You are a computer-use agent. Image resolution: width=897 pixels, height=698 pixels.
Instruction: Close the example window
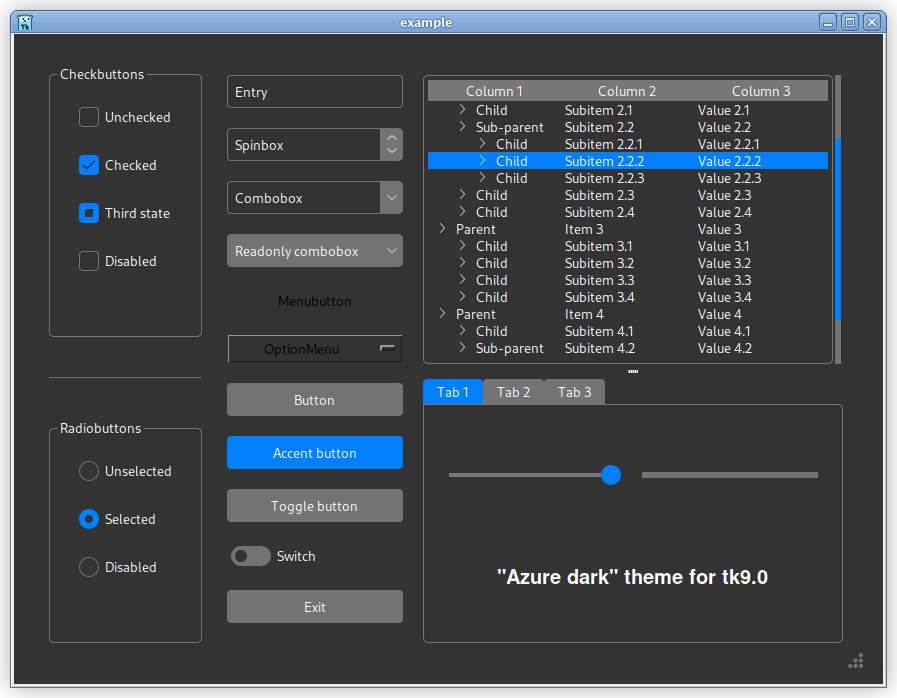[x=872, y=22]
